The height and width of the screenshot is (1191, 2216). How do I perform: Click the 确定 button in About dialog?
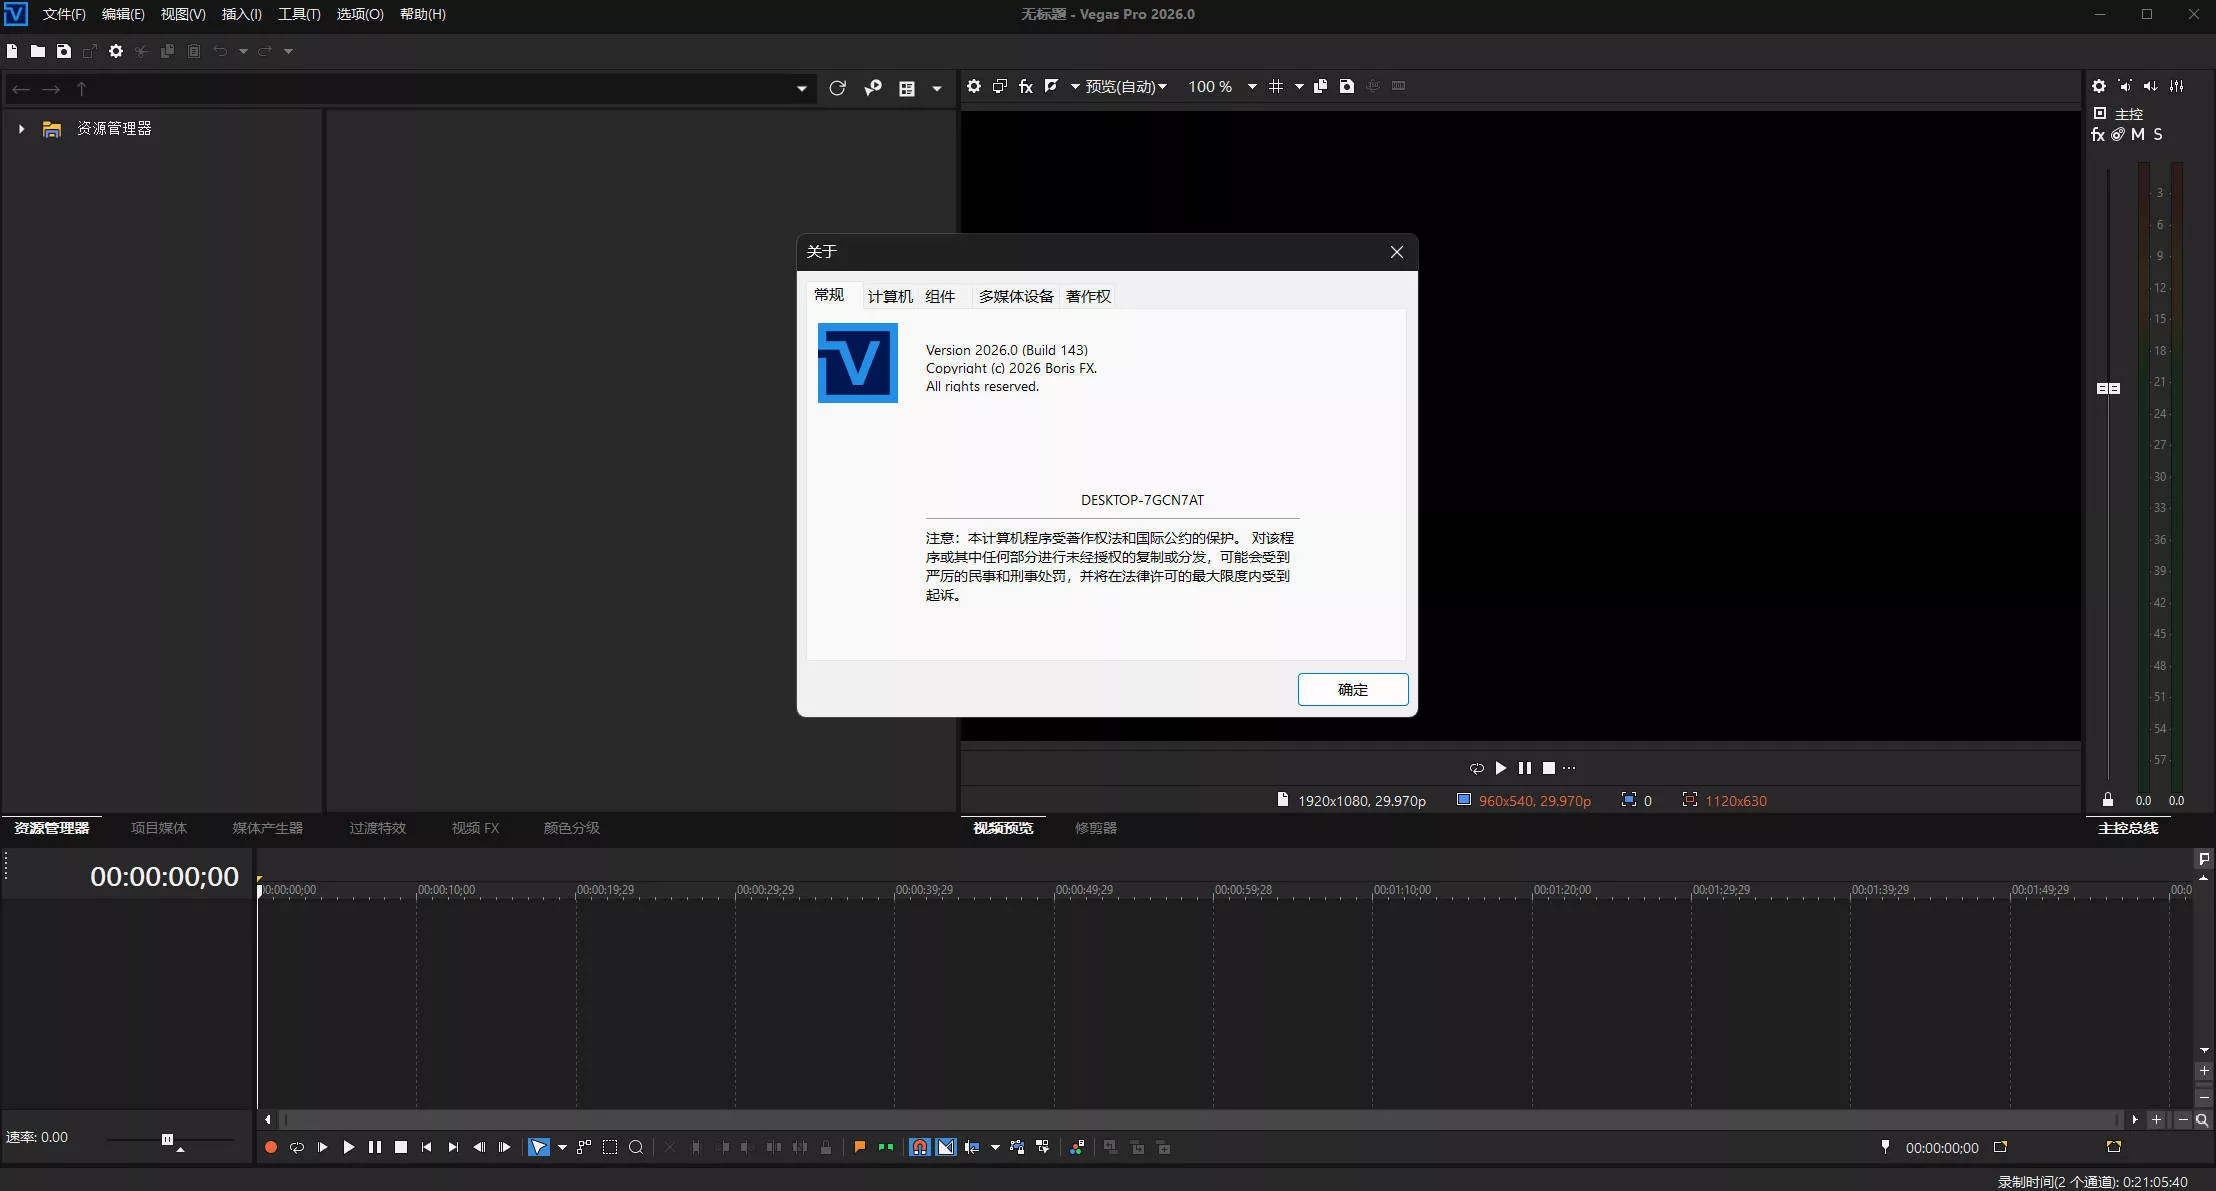click(1353, 689)
